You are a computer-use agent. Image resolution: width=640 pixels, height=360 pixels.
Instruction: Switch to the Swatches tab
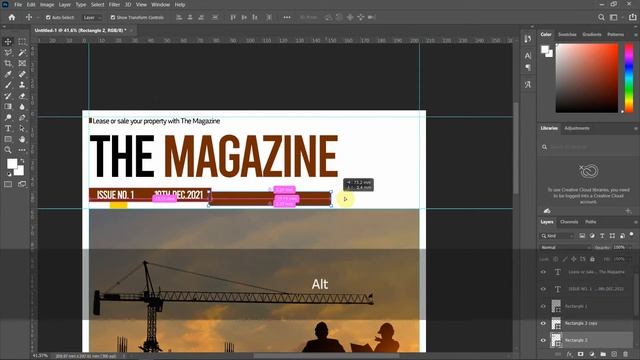[x=567, y=35]
